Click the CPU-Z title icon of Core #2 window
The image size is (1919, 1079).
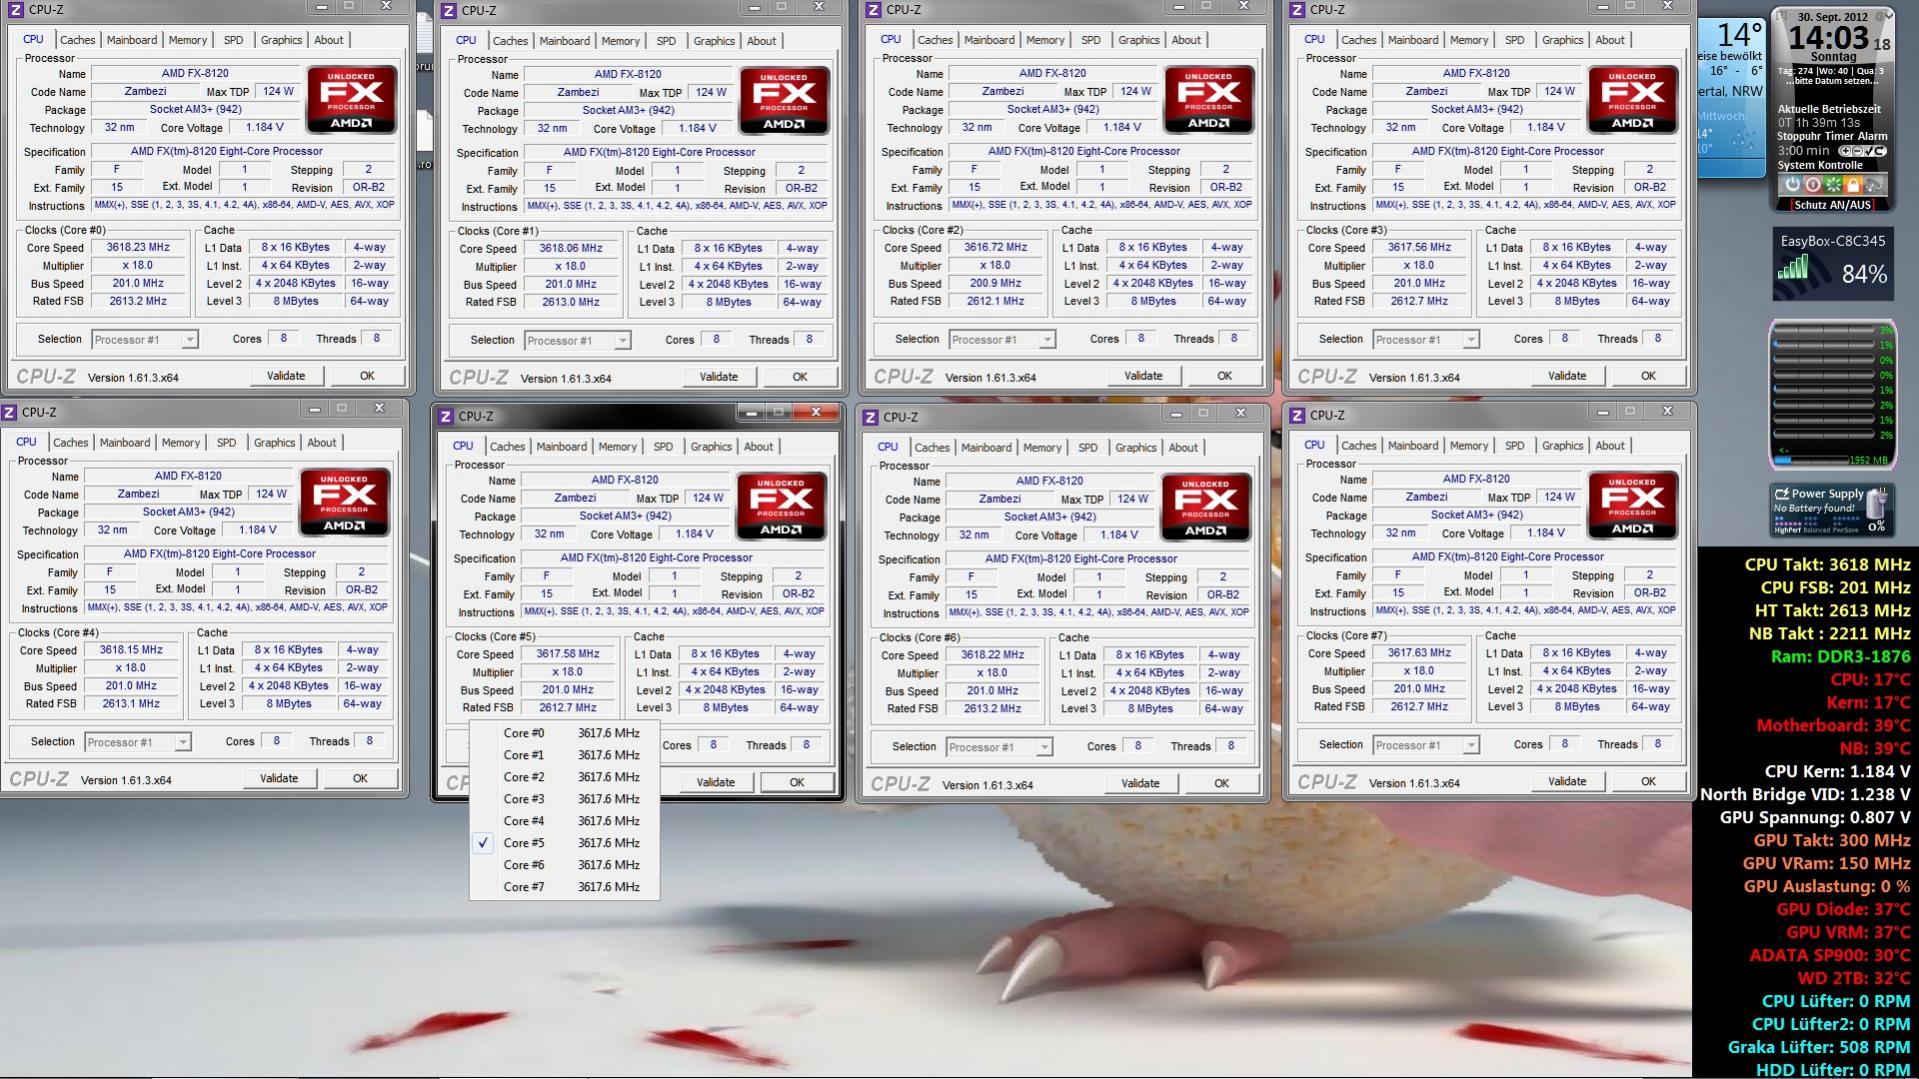point(873,10)
